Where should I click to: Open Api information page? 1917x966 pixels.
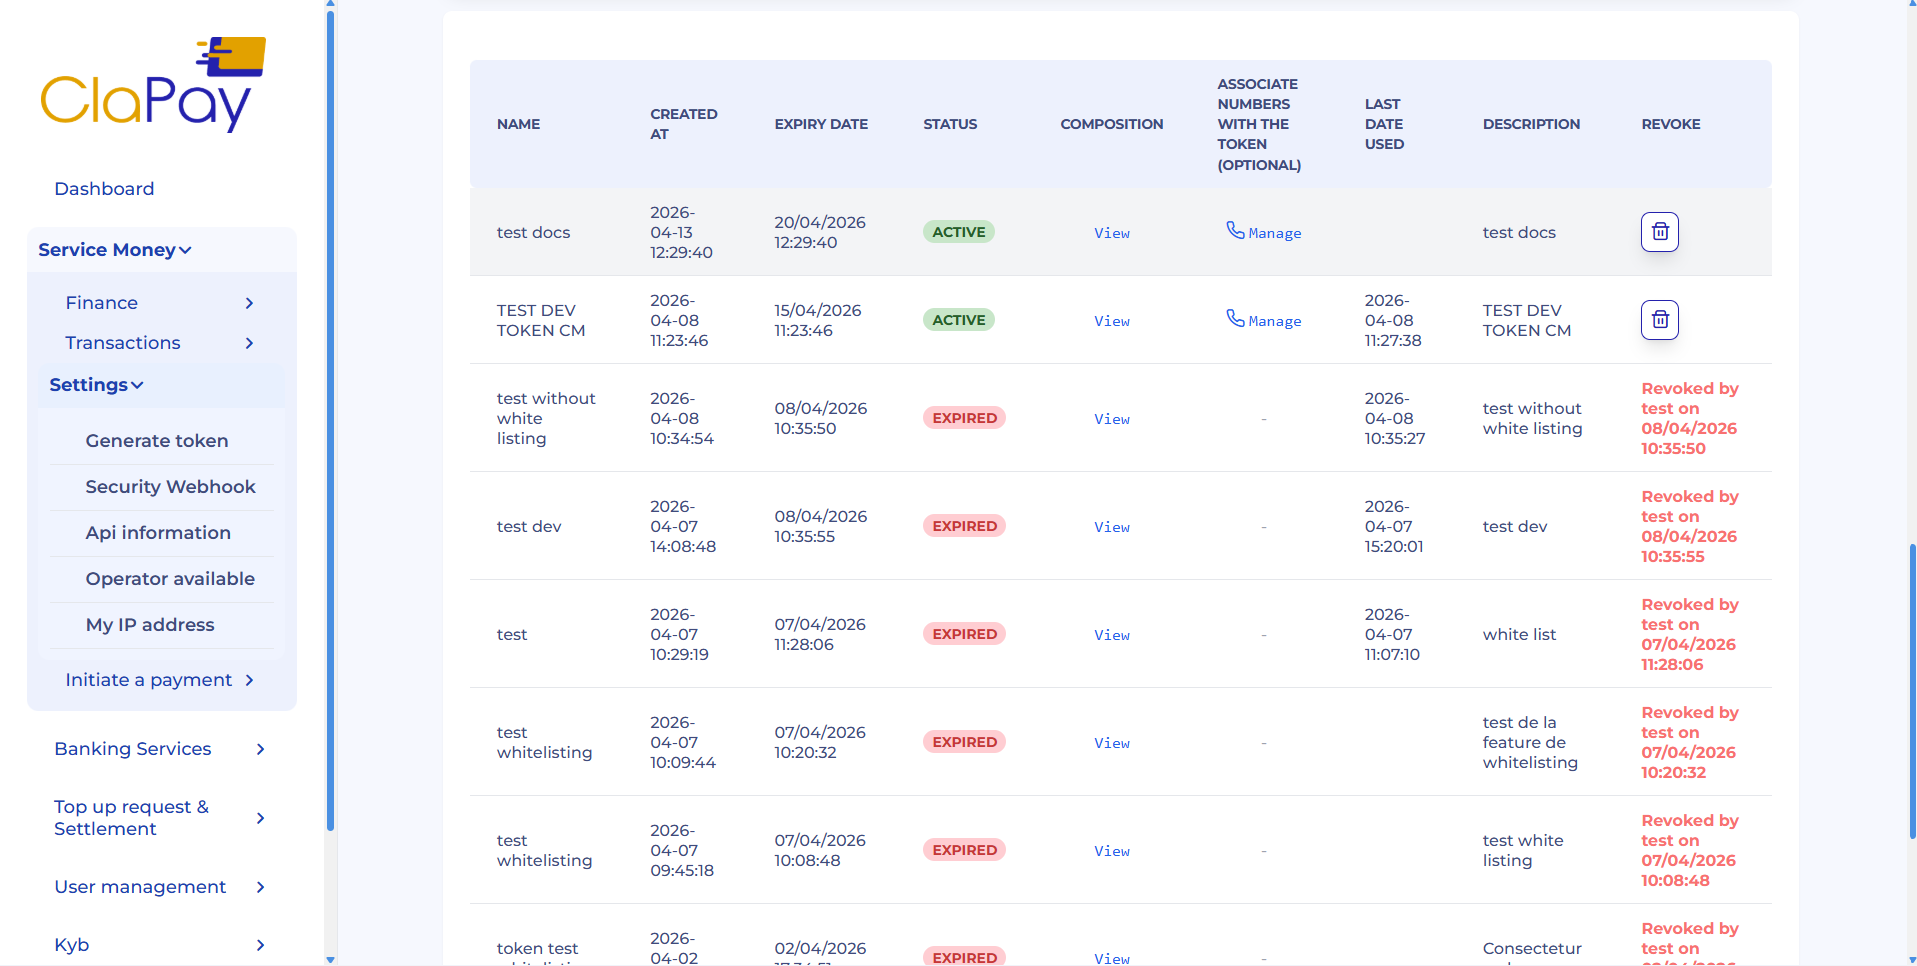tap(158, 533)
